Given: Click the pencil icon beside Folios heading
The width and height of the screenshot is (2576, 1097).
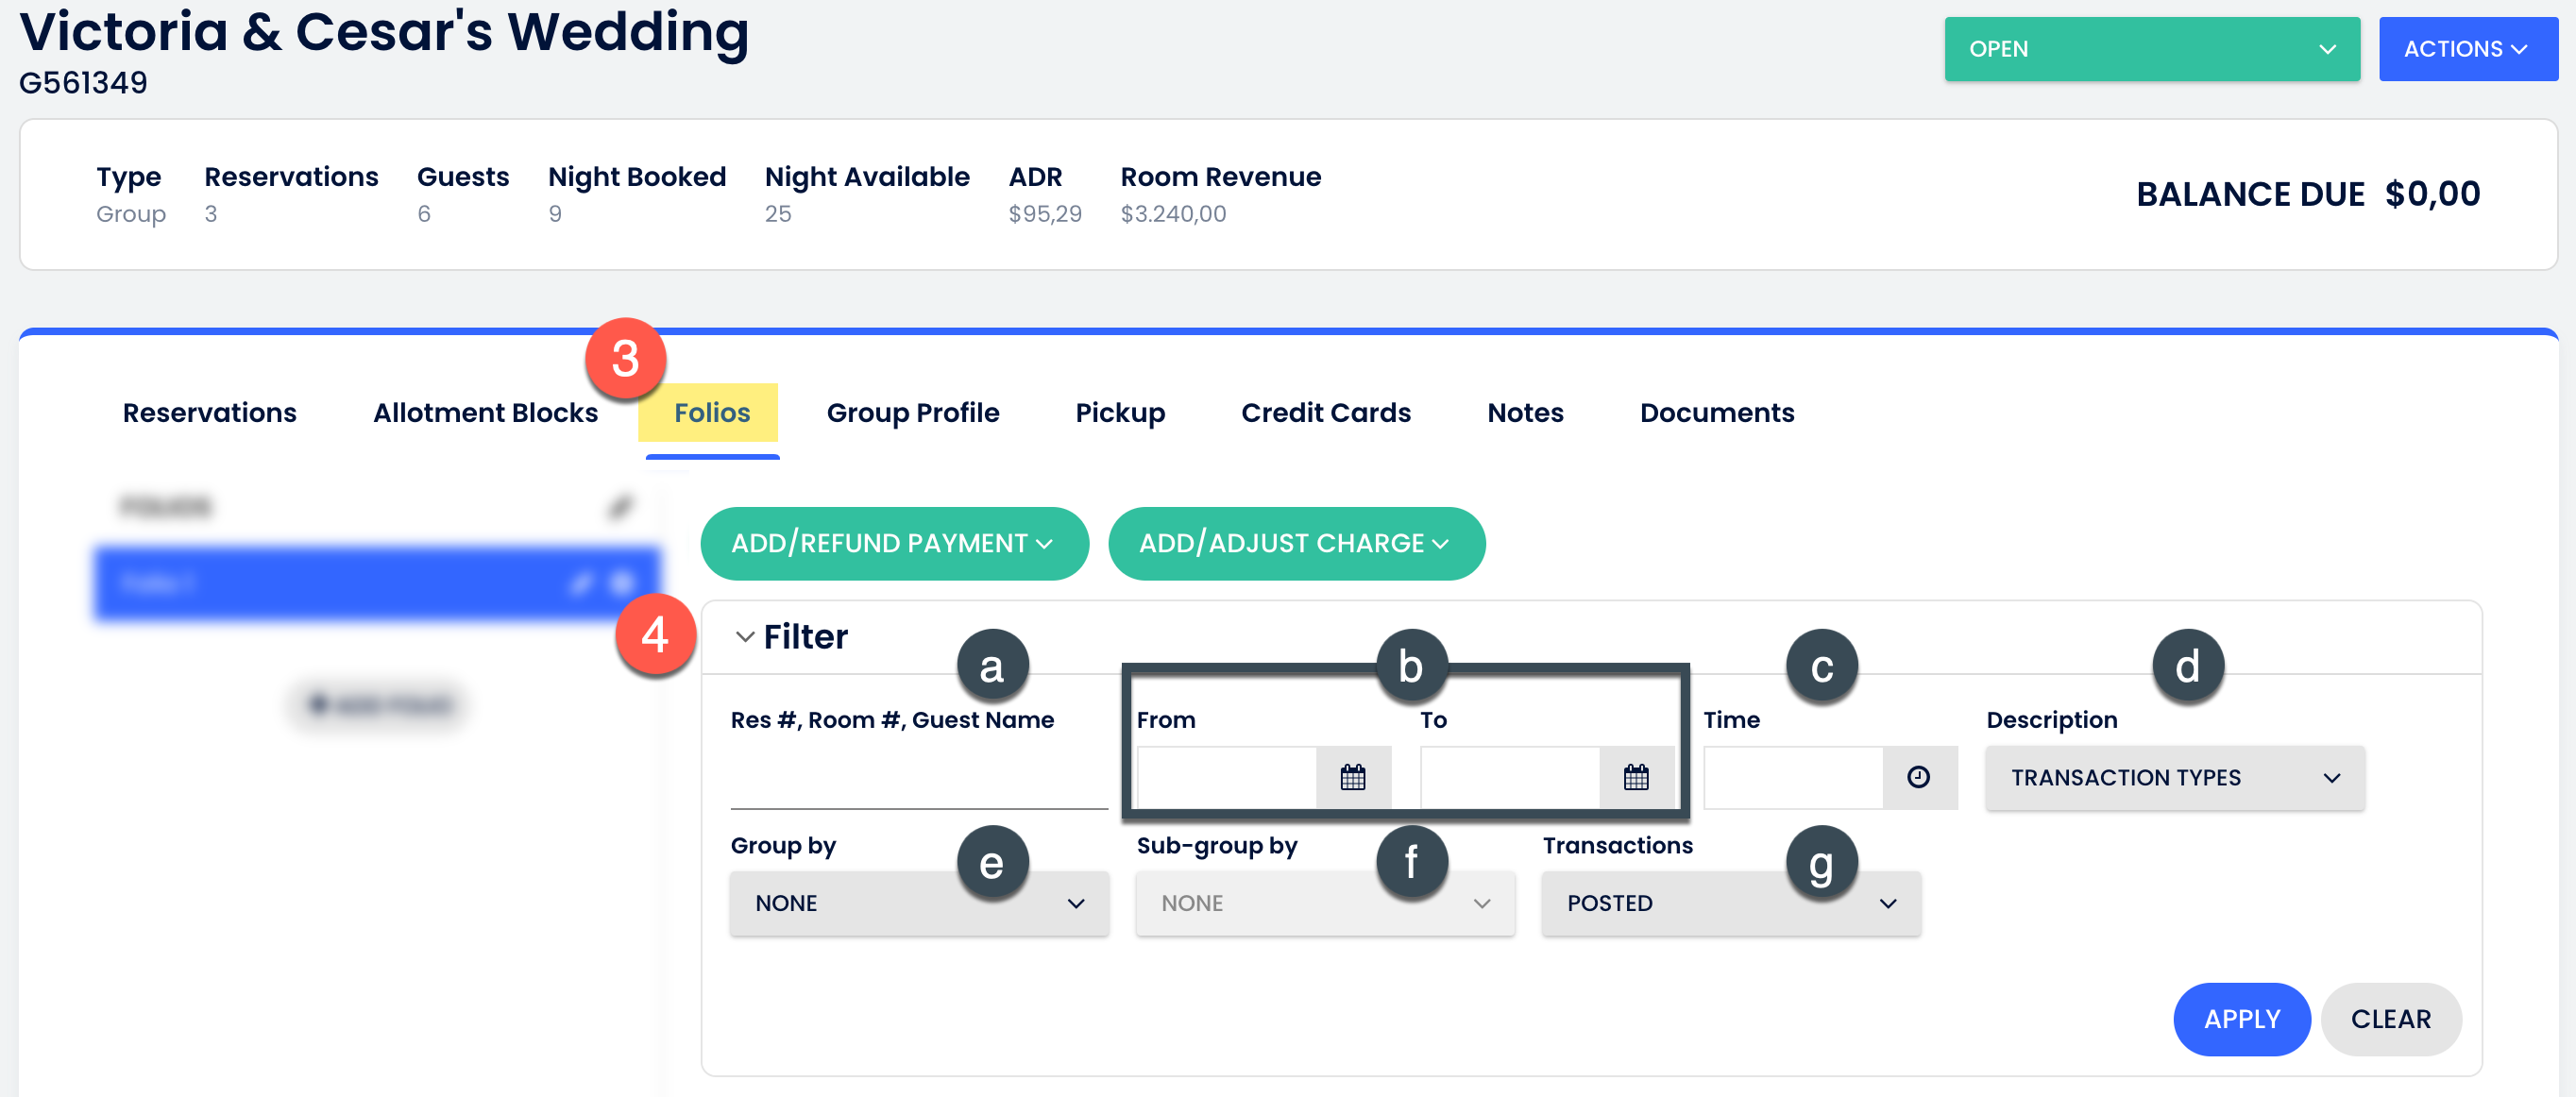Looking at the screenshot, I should tap(620, 507).
